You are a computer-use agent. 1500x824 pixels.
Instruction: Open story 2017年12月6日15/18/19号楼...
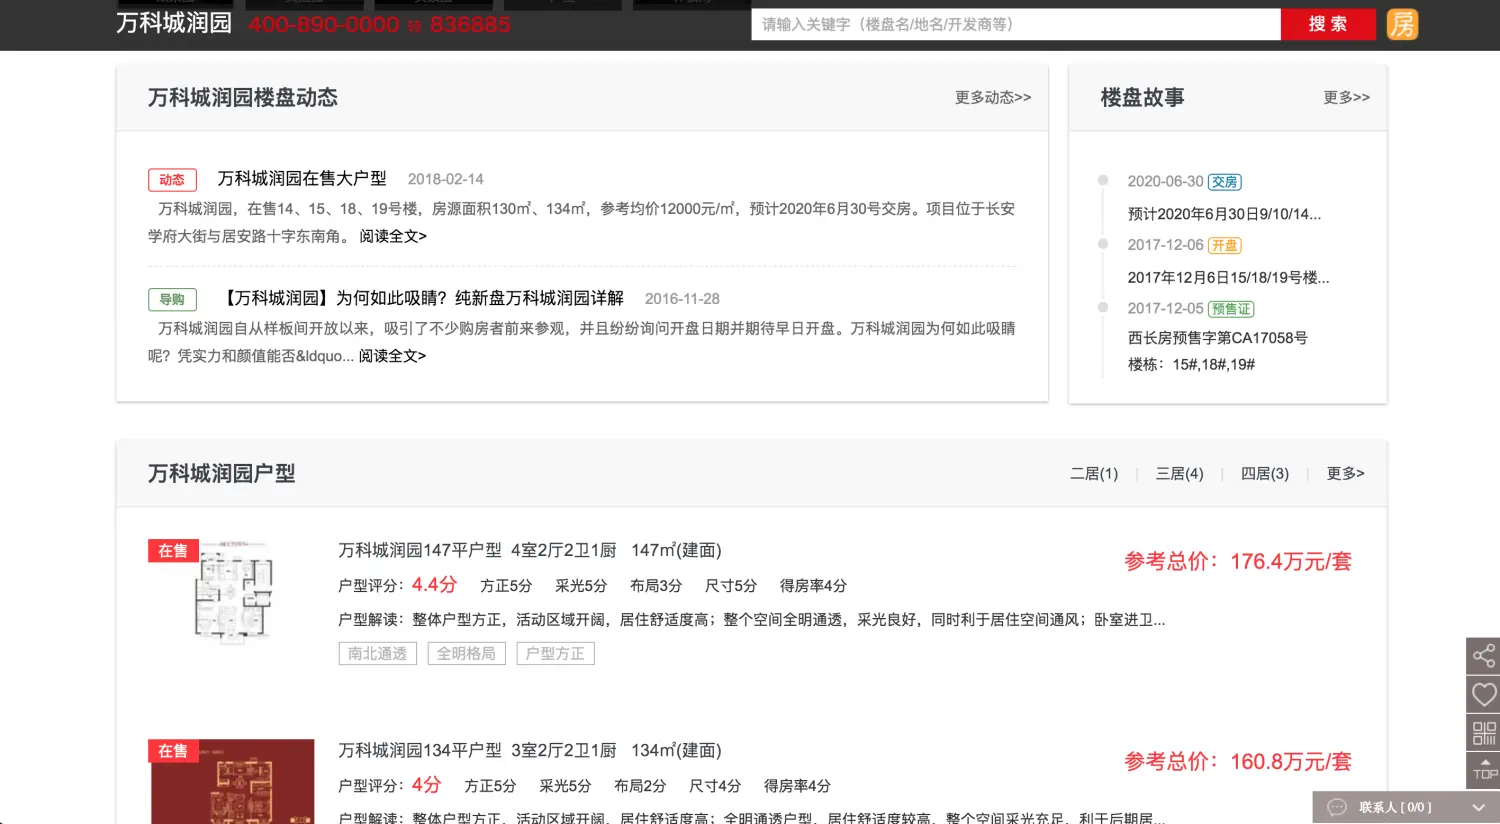pos(1228,277)
